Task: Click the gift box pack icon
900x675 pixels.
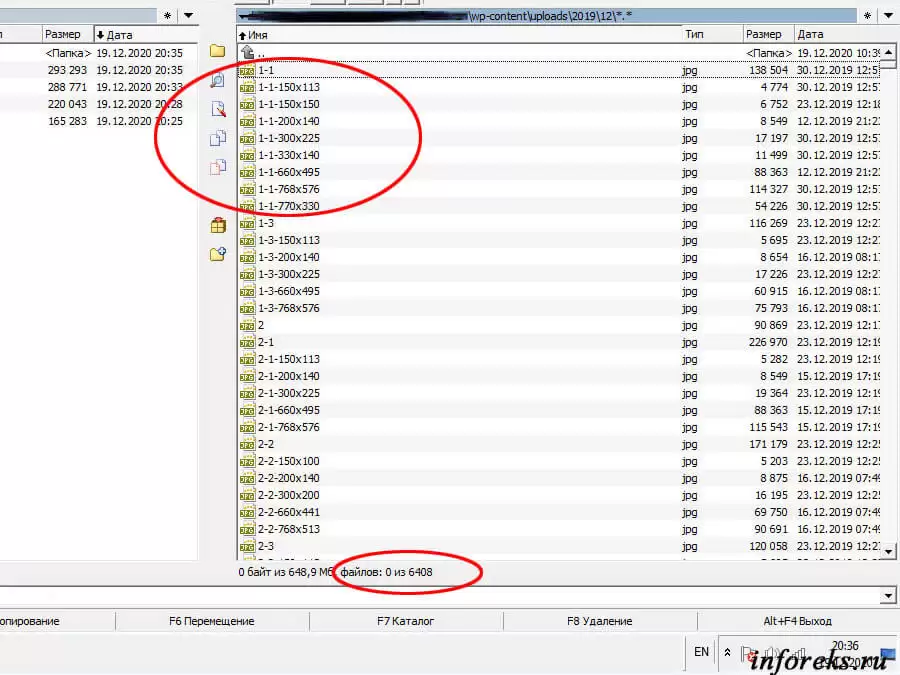Action: coord(217,225)
